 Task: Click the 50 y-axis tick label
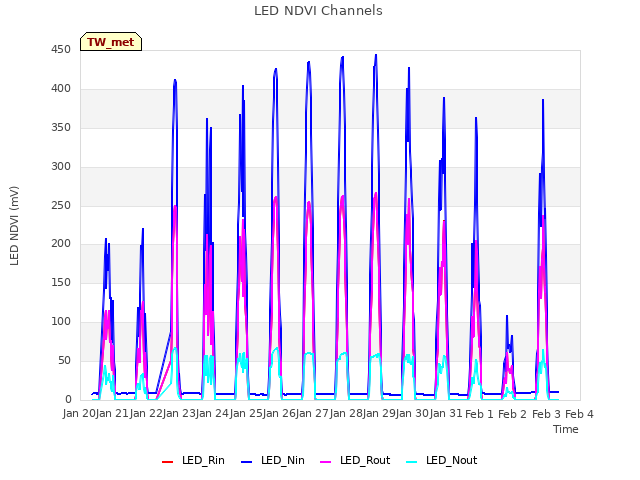pyautogui.click(x=64, y=361)
